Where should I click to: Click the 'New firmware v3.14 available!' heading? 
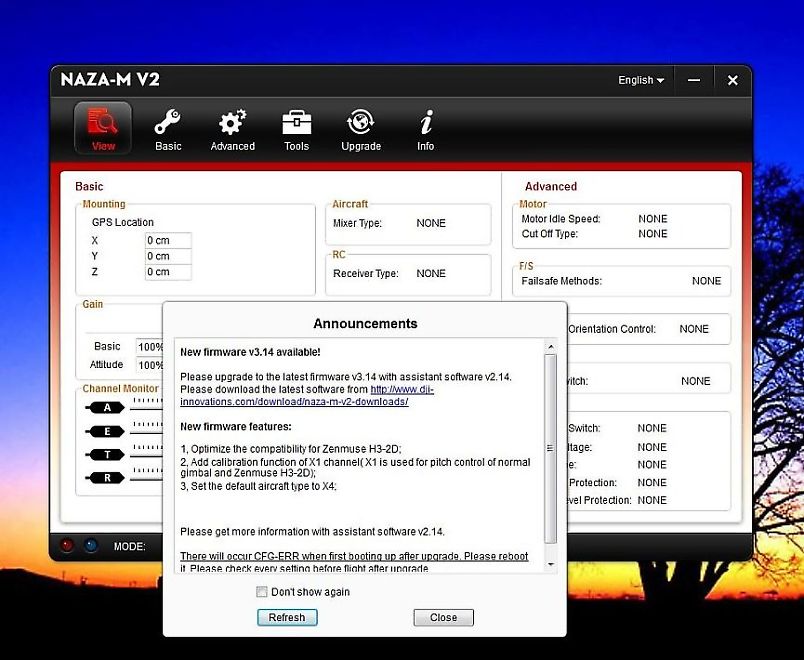click(x=250, y=352)
